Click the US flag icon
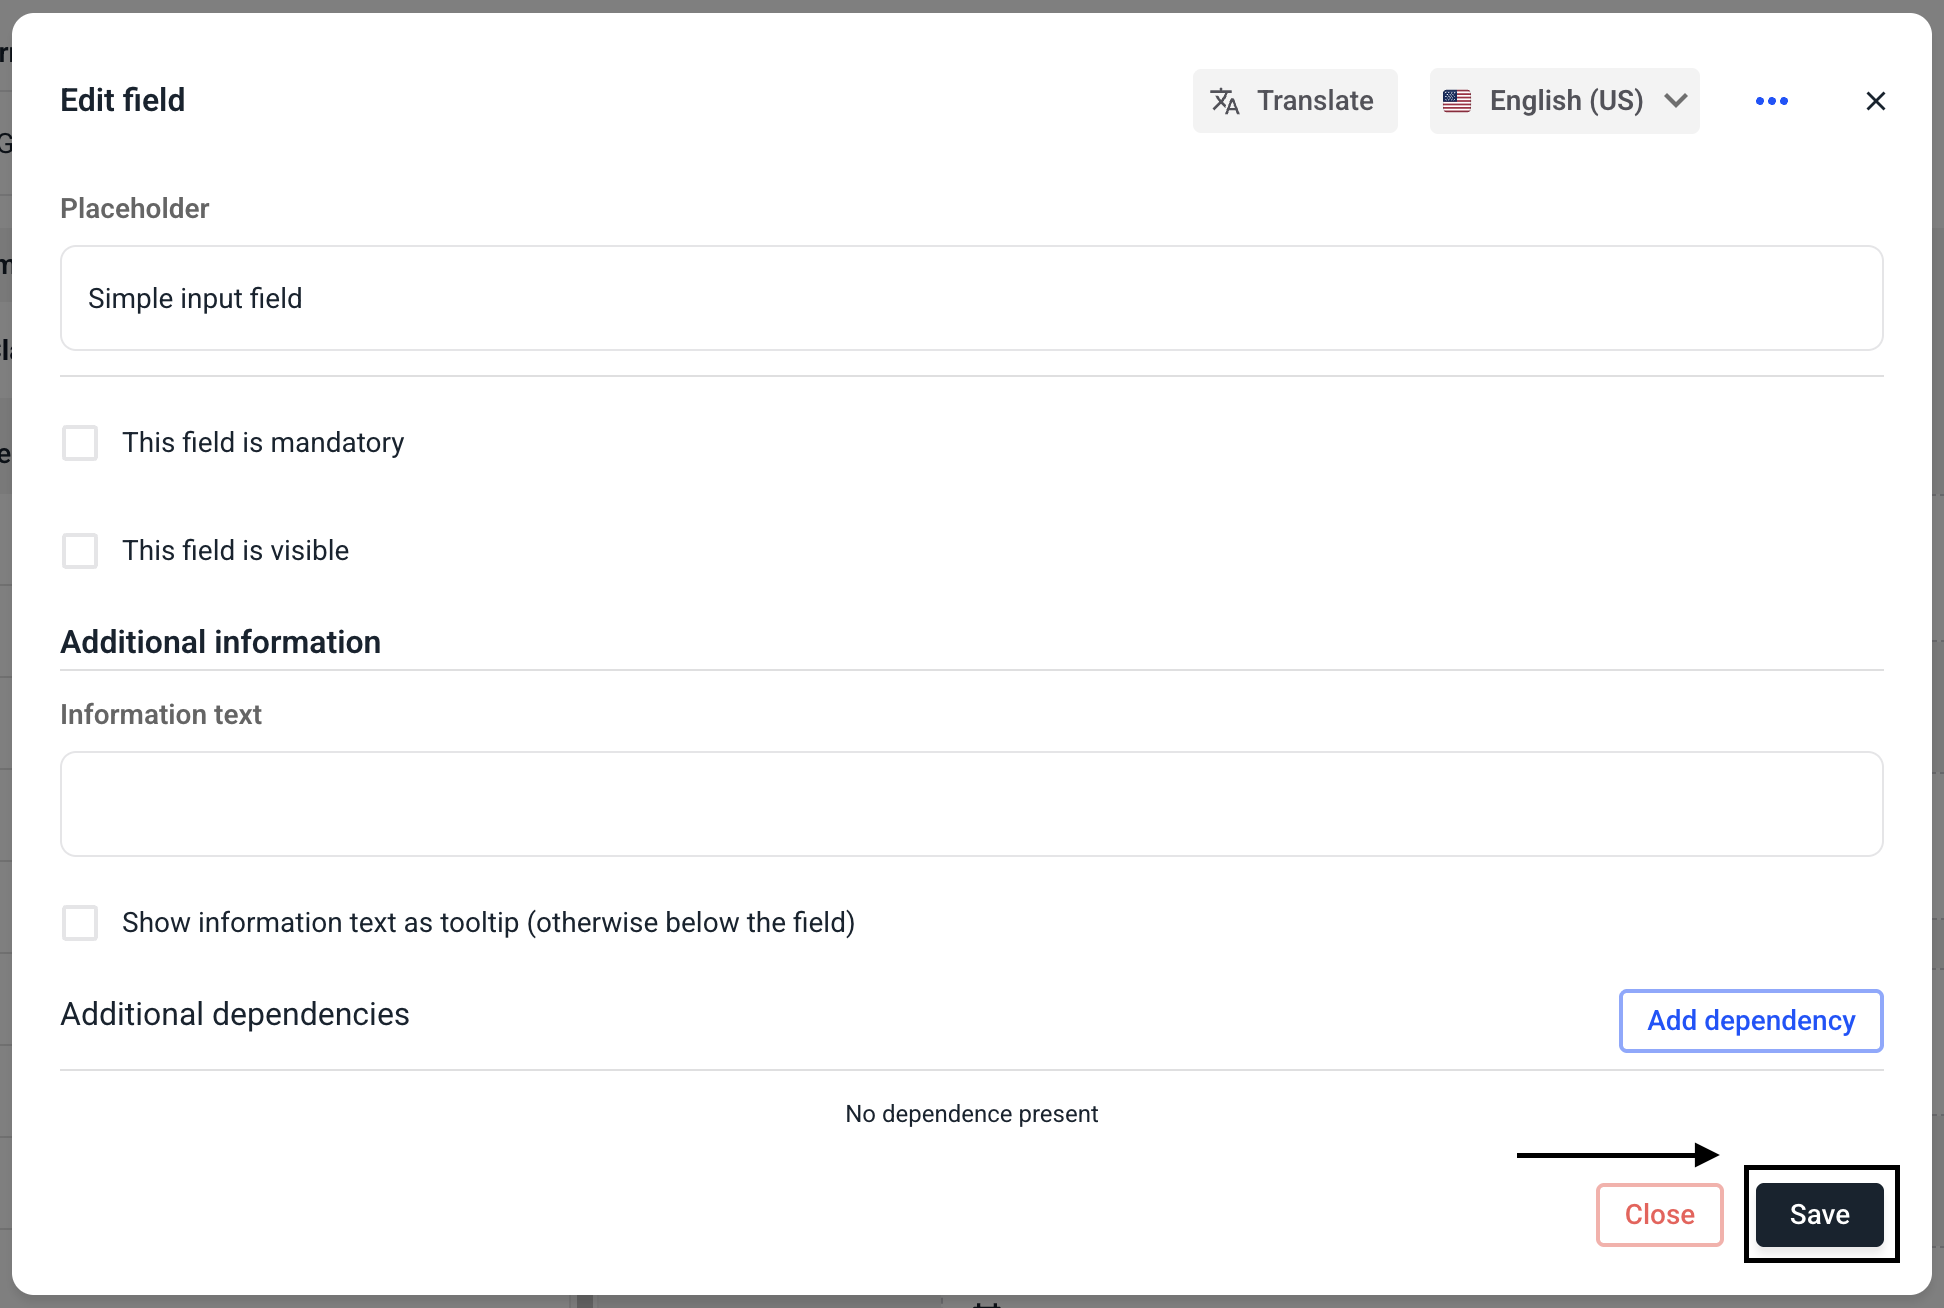The width and height of the screenshot is (1944, 1308). [1457, 101]
